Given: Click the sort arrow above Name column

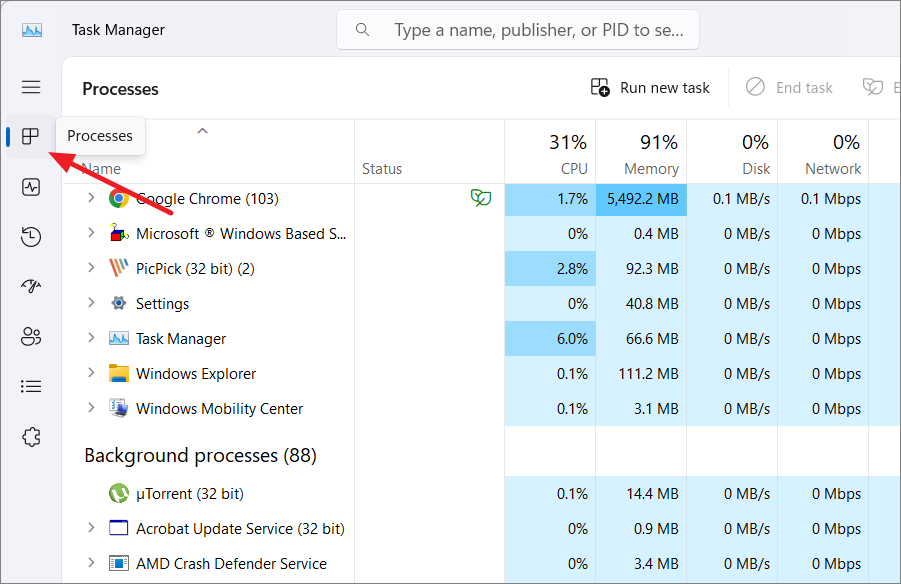Looking at the screenshot, I should pyautogui.click(x=202, y=131).
